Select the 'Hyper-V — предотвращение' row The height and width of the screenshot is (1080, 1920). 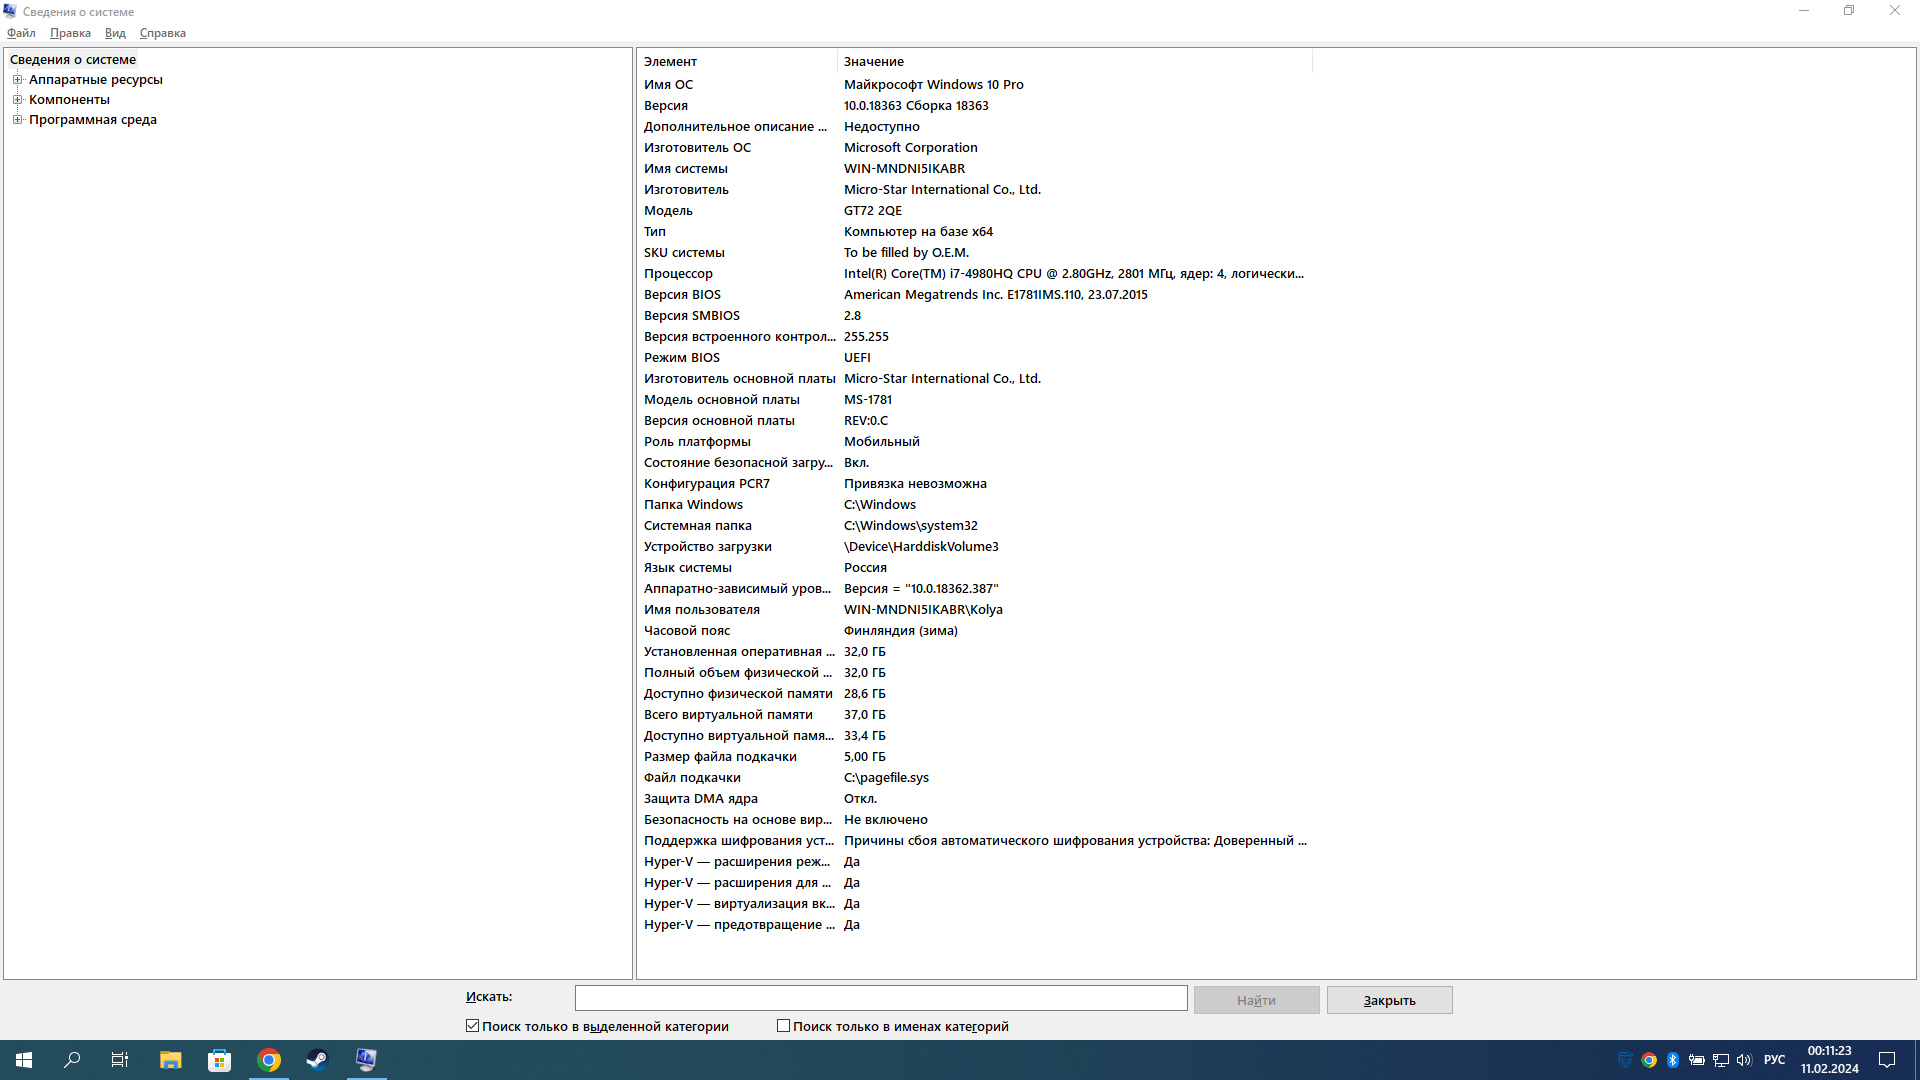[975, 925]
